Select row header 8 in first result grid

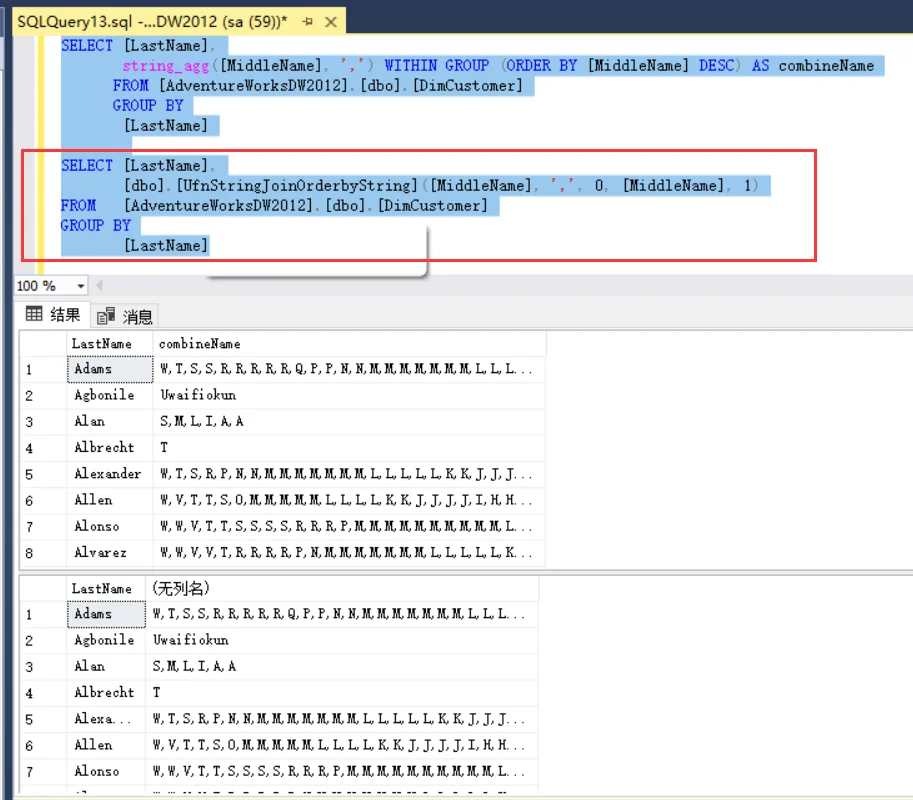(x=43, y=553)
